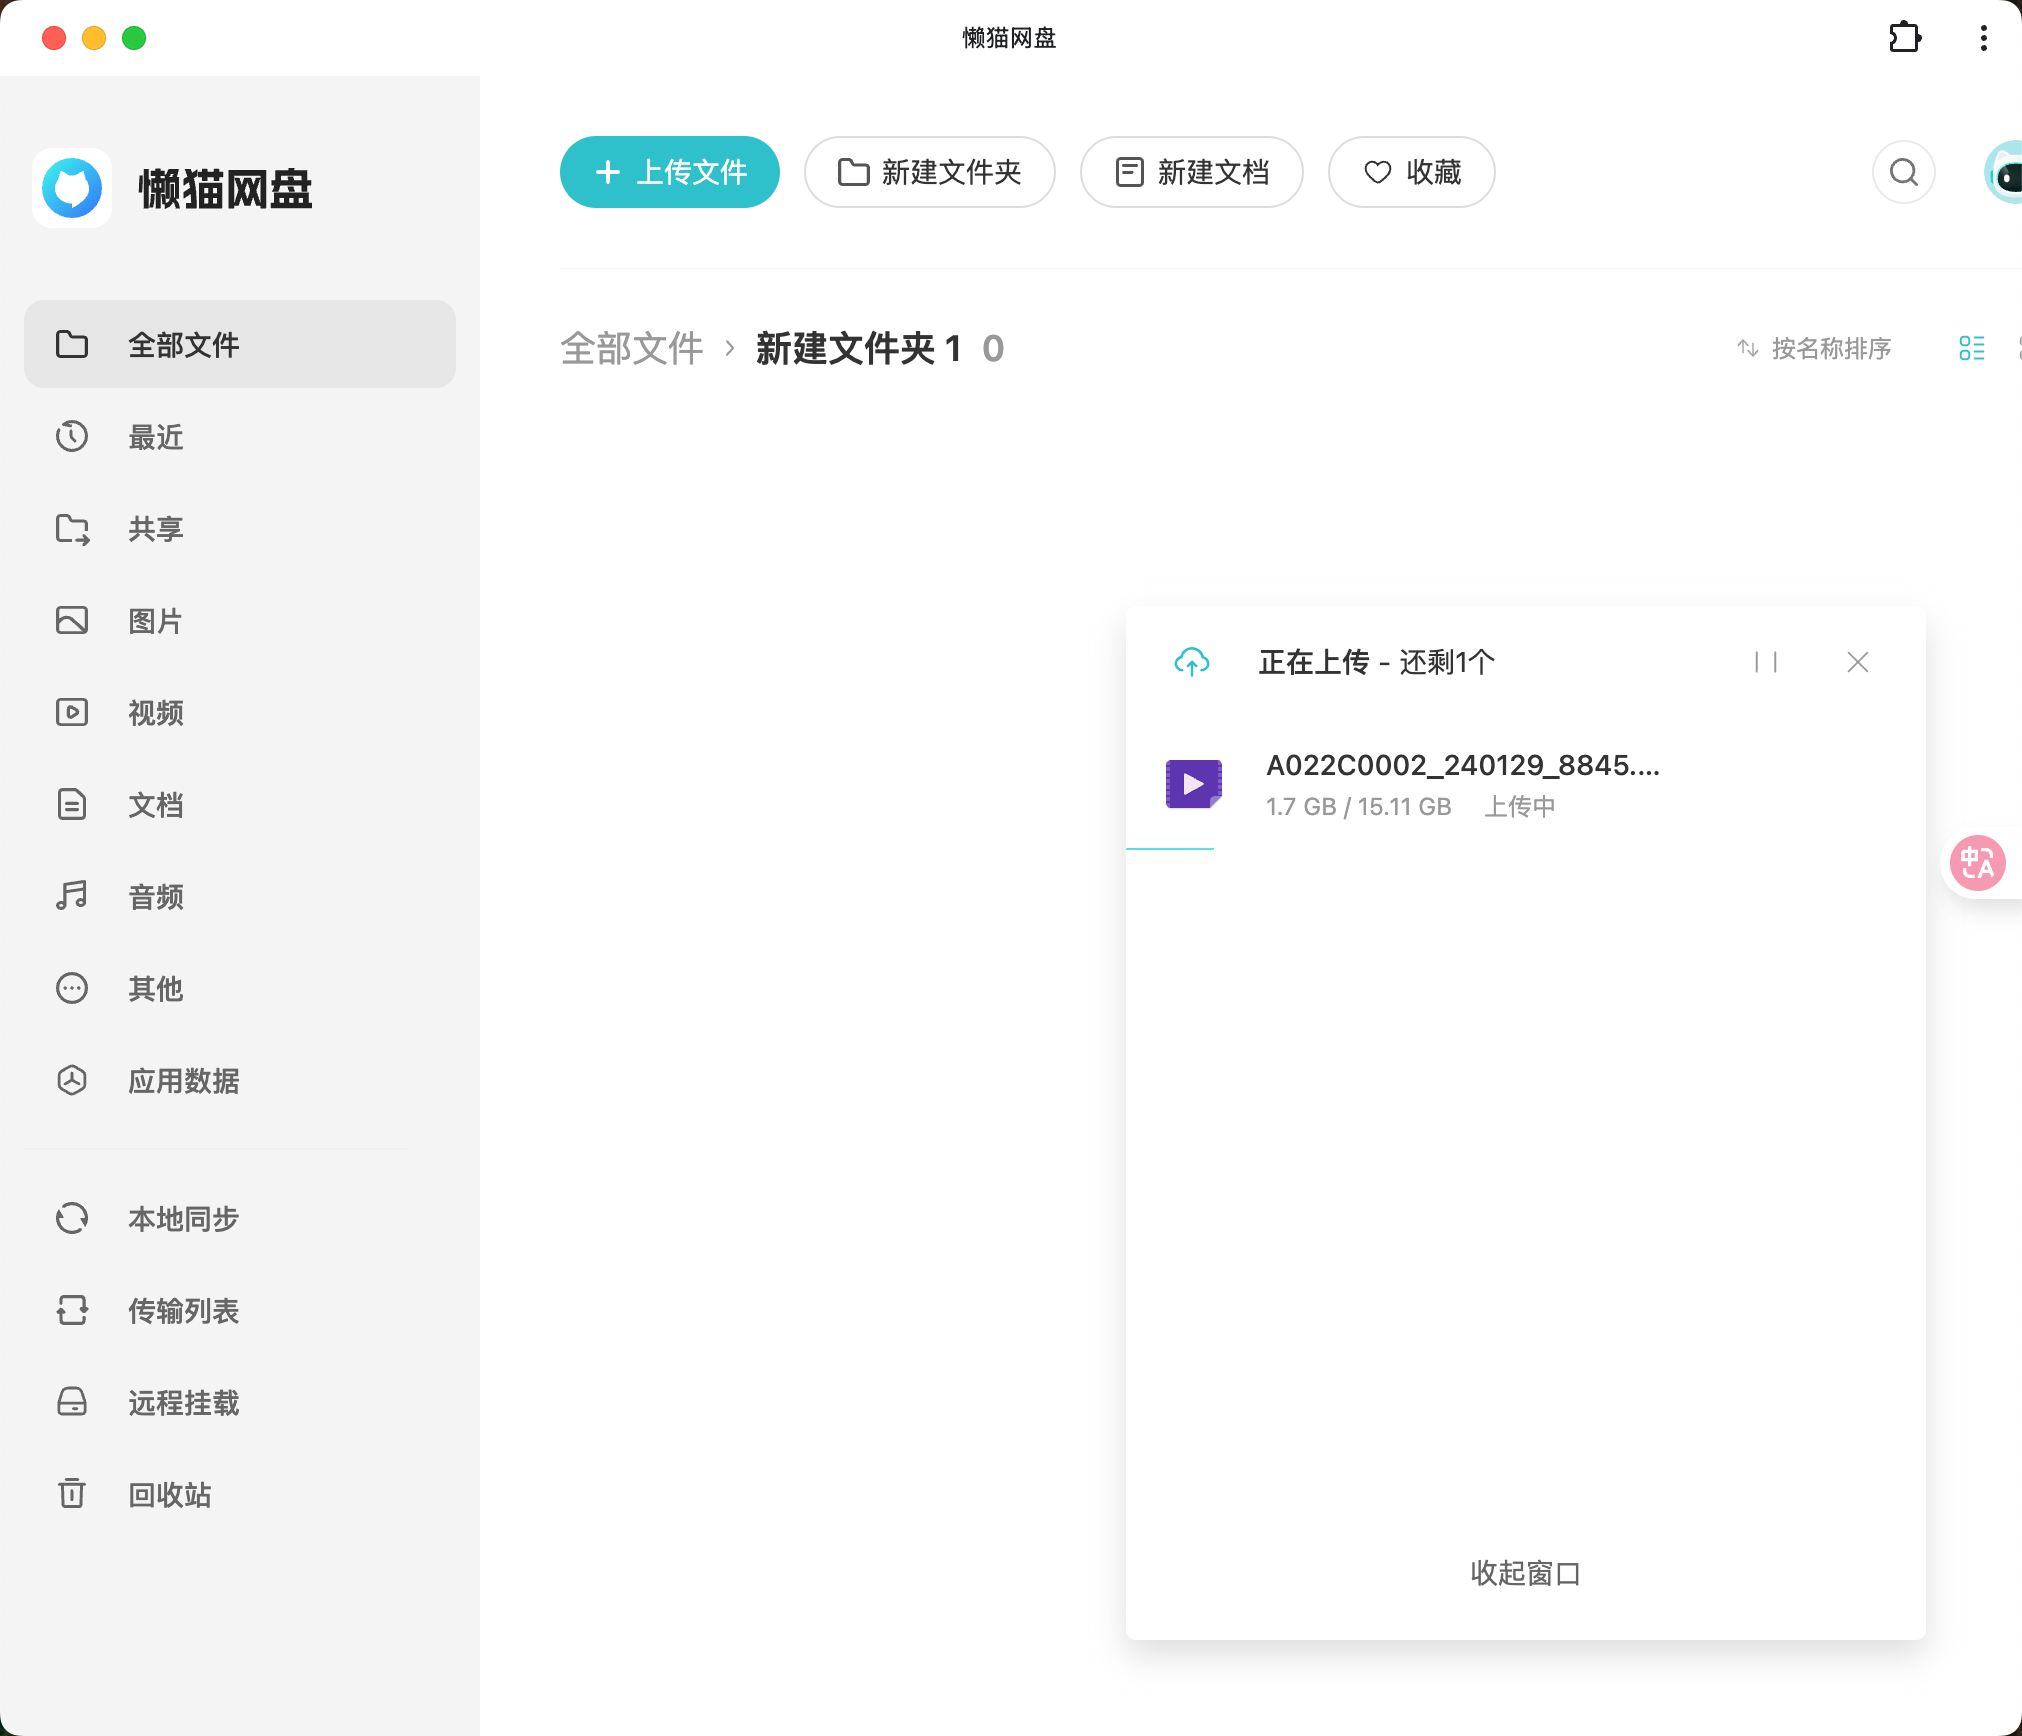Open 本地同步 local sync

pos(183,1218)
